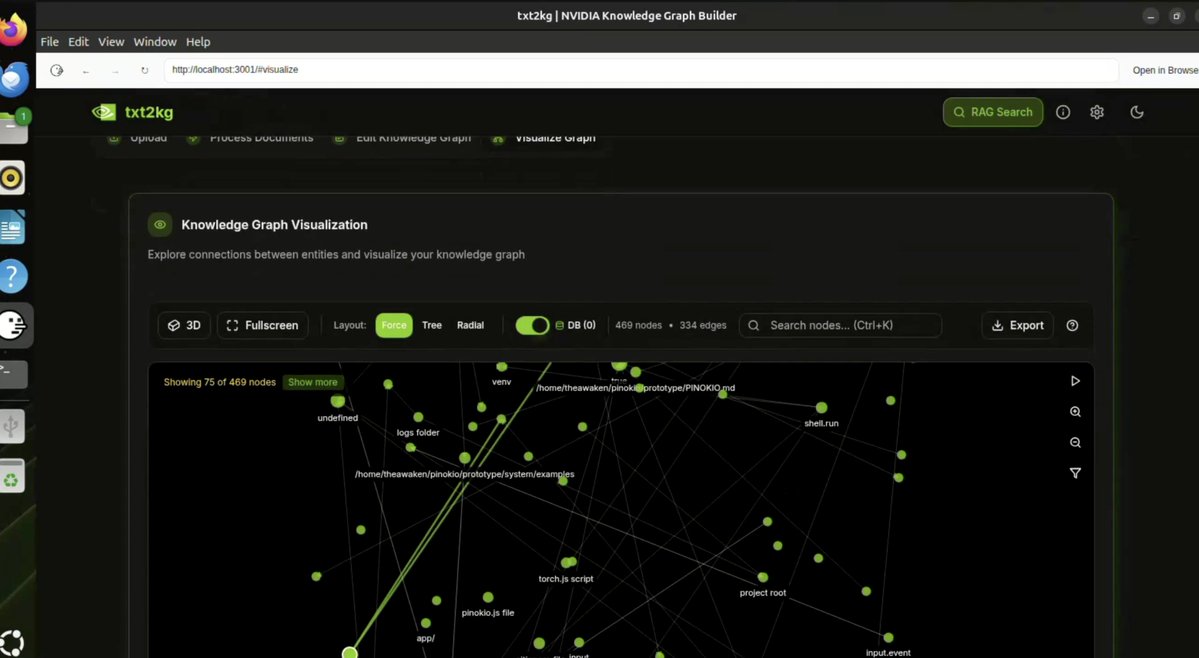This screenshot has width=1199, height=658.
Task: Select the project root node
Action: pos(762,577)
